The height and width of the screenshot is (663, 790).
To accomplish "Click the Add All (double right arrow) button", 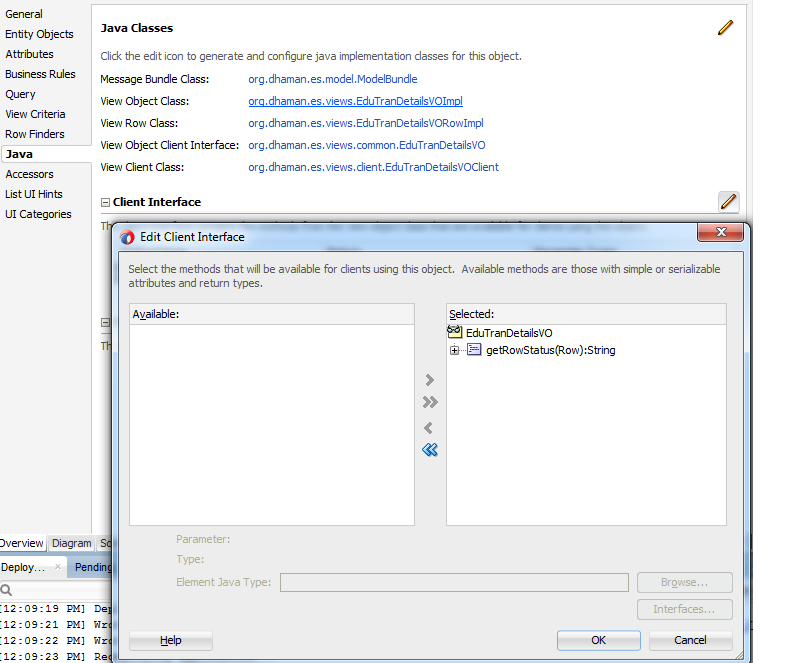I will coord(430,403).
